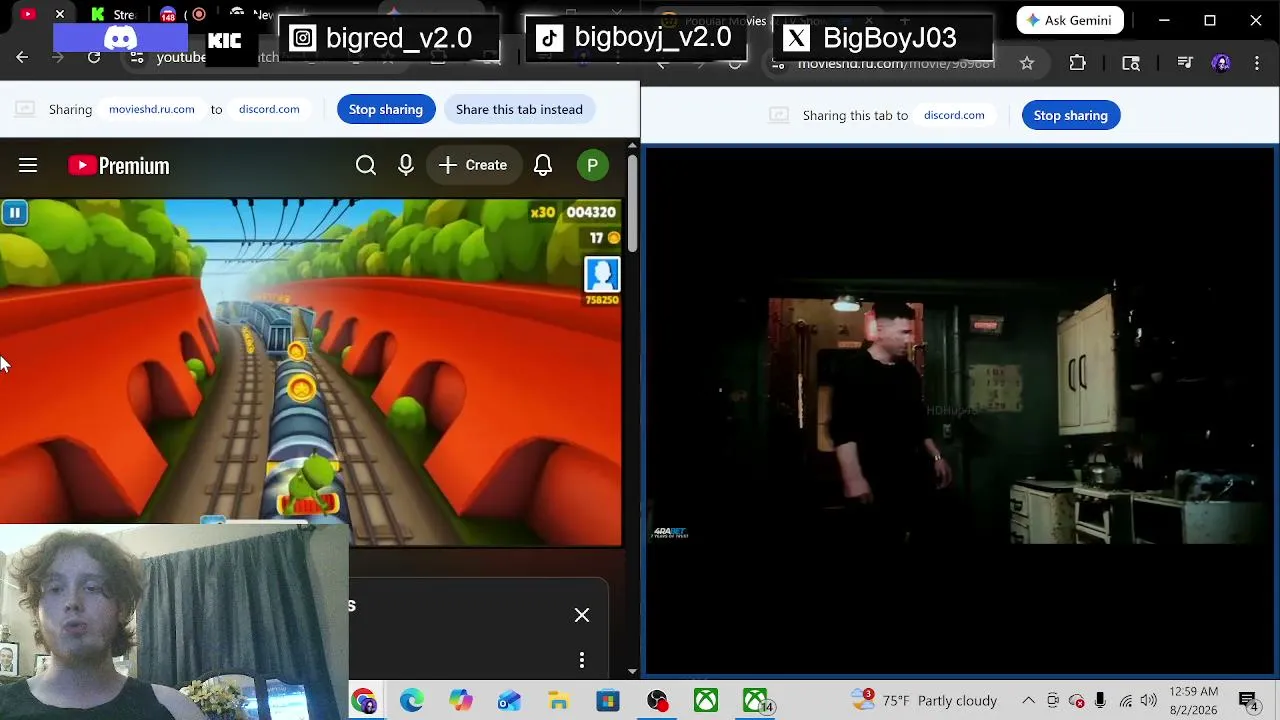This screenshot has height=720, width=1280.
Task: Open the Wi-Fi network tray icon
Action: coord(1126,701)
